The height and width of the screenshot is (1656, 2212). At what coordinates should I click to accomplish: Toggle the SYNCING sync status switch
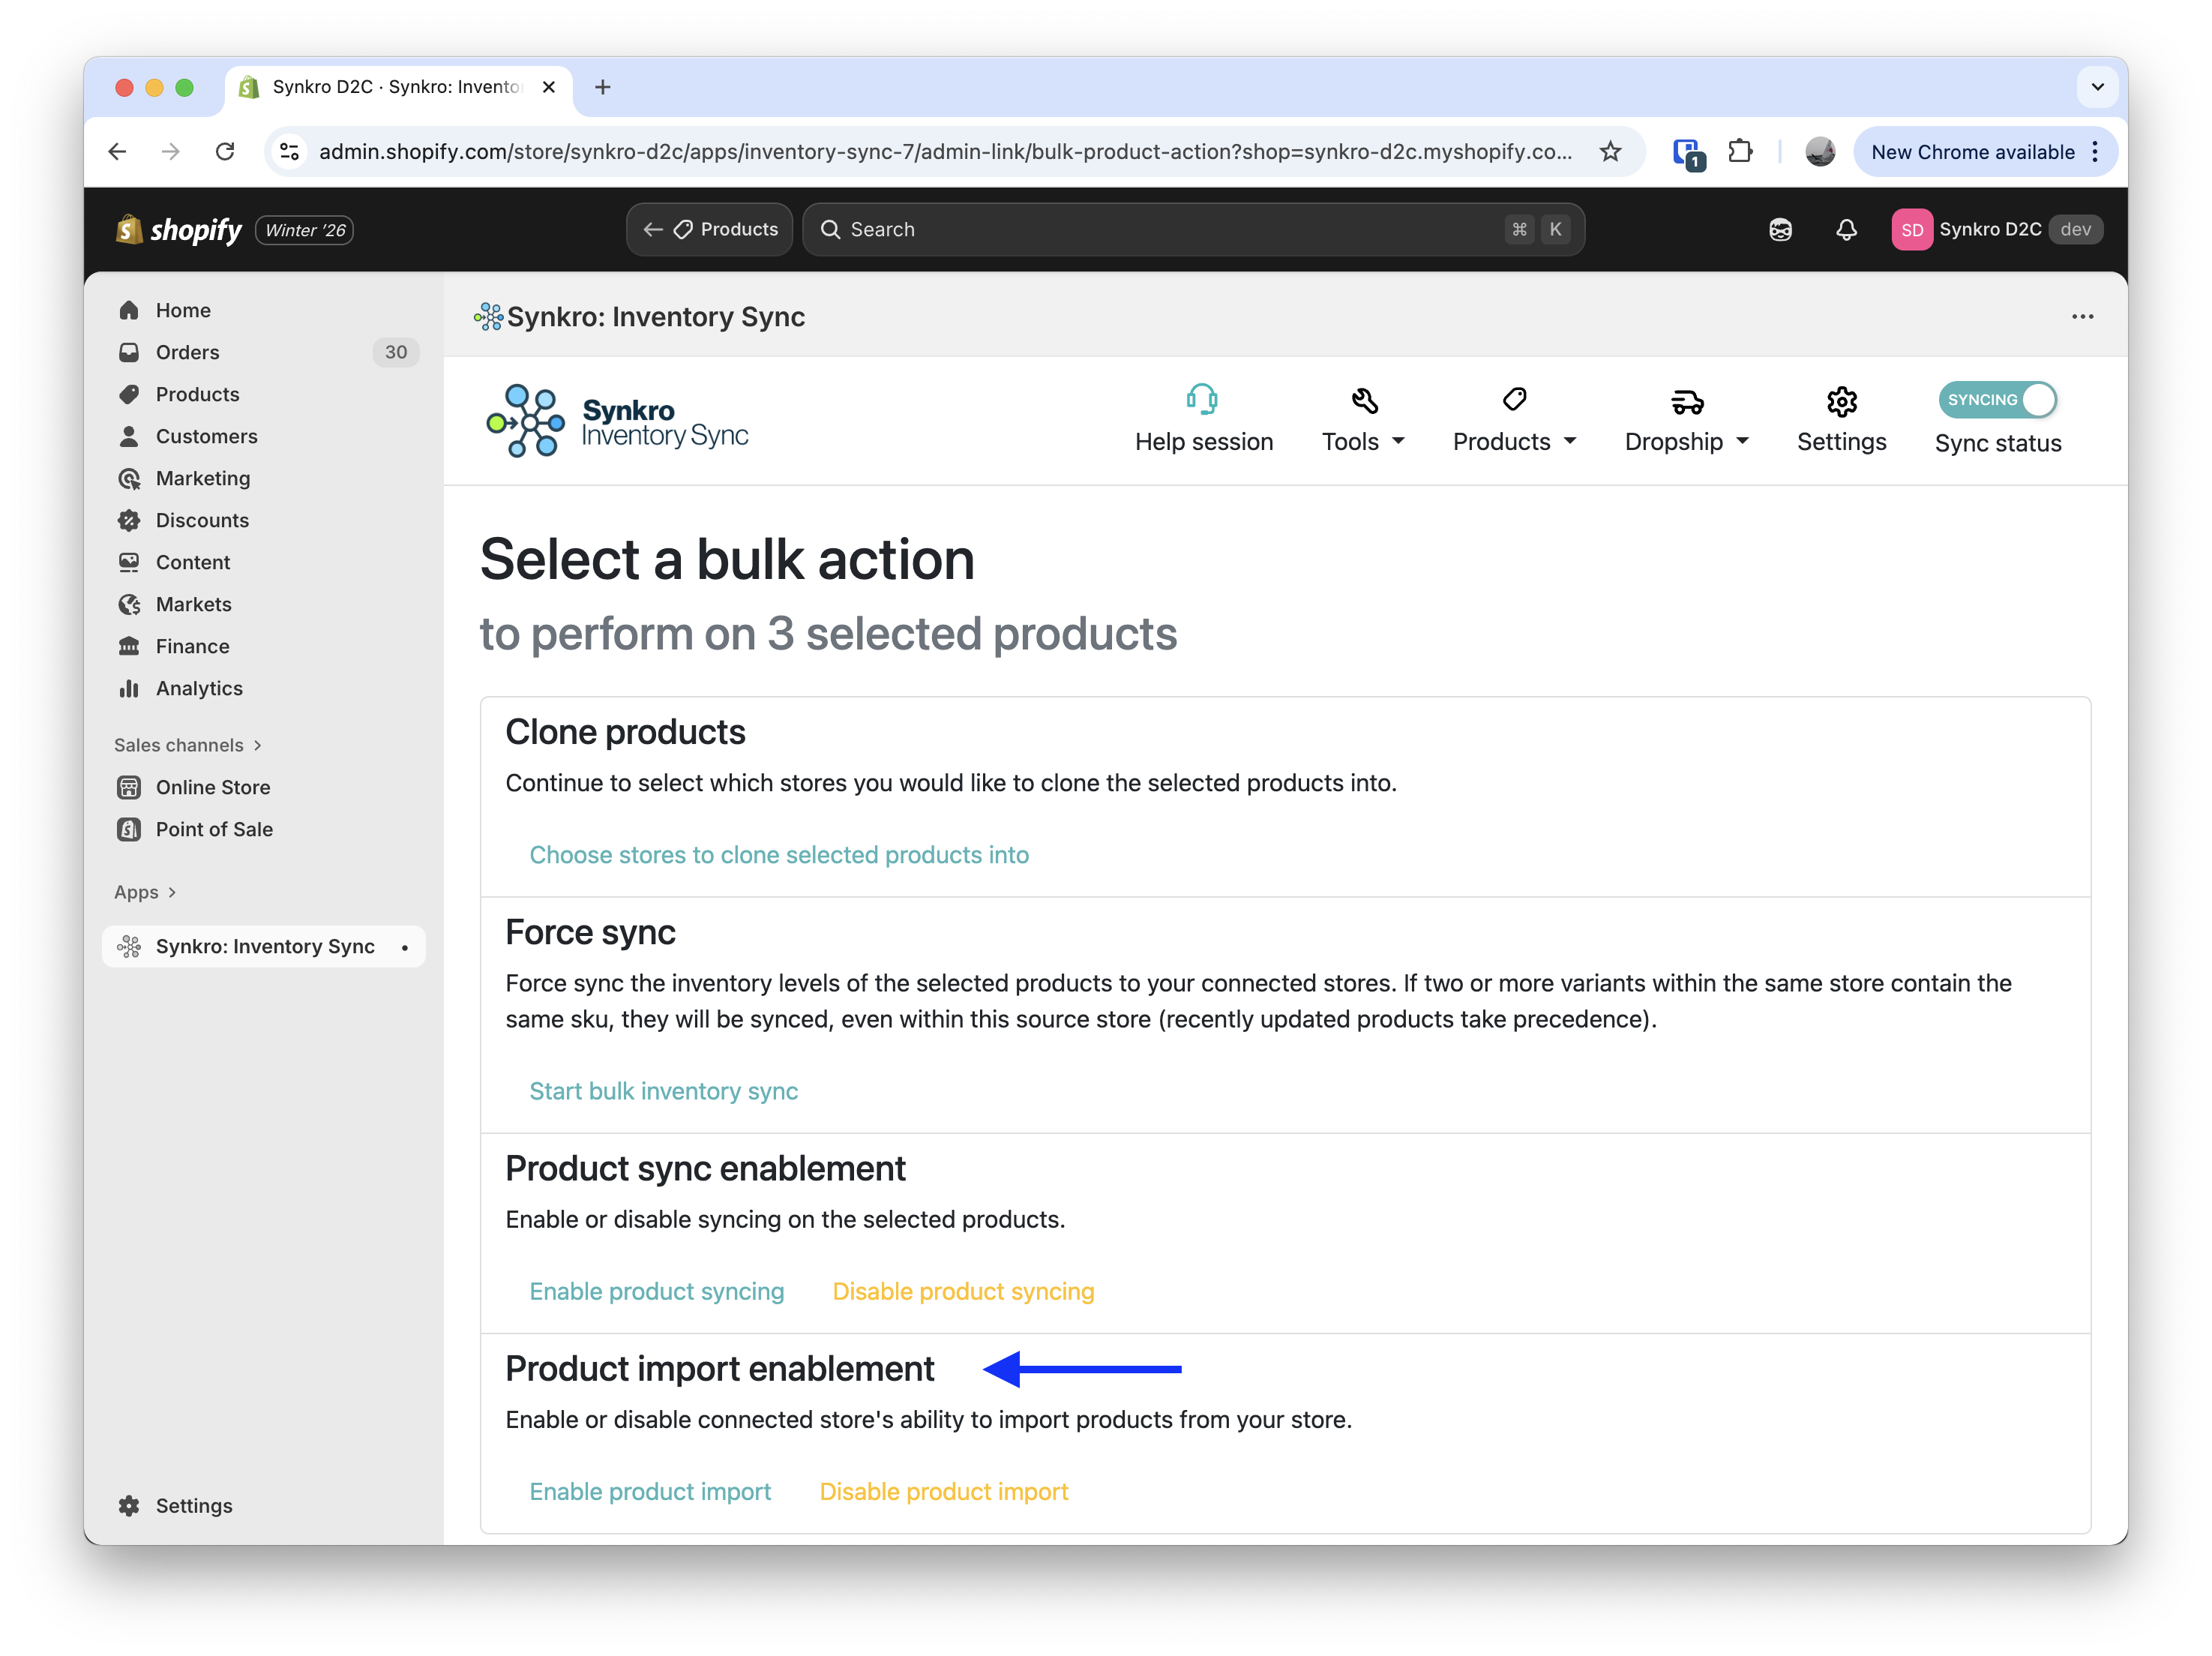coord(1998,400)
